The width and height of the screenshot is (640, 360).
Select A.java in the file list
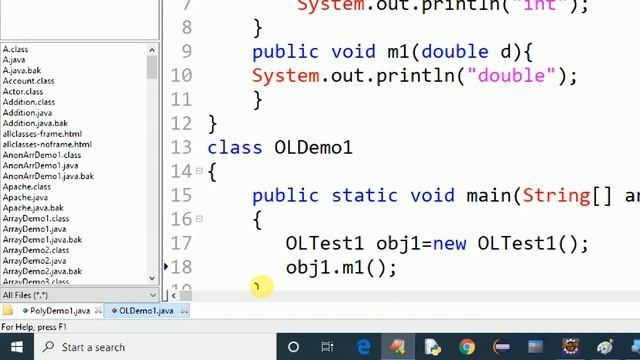click(14, 60)
